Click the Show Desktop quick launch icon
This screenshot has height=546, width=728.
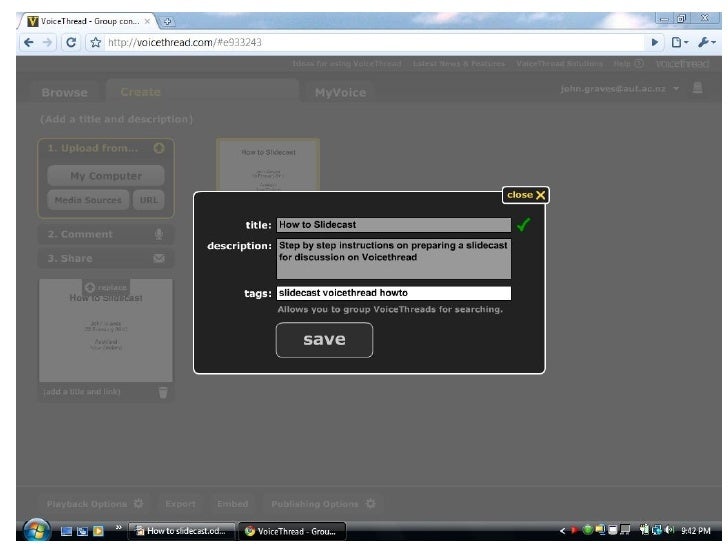click(x=66, y=531)
